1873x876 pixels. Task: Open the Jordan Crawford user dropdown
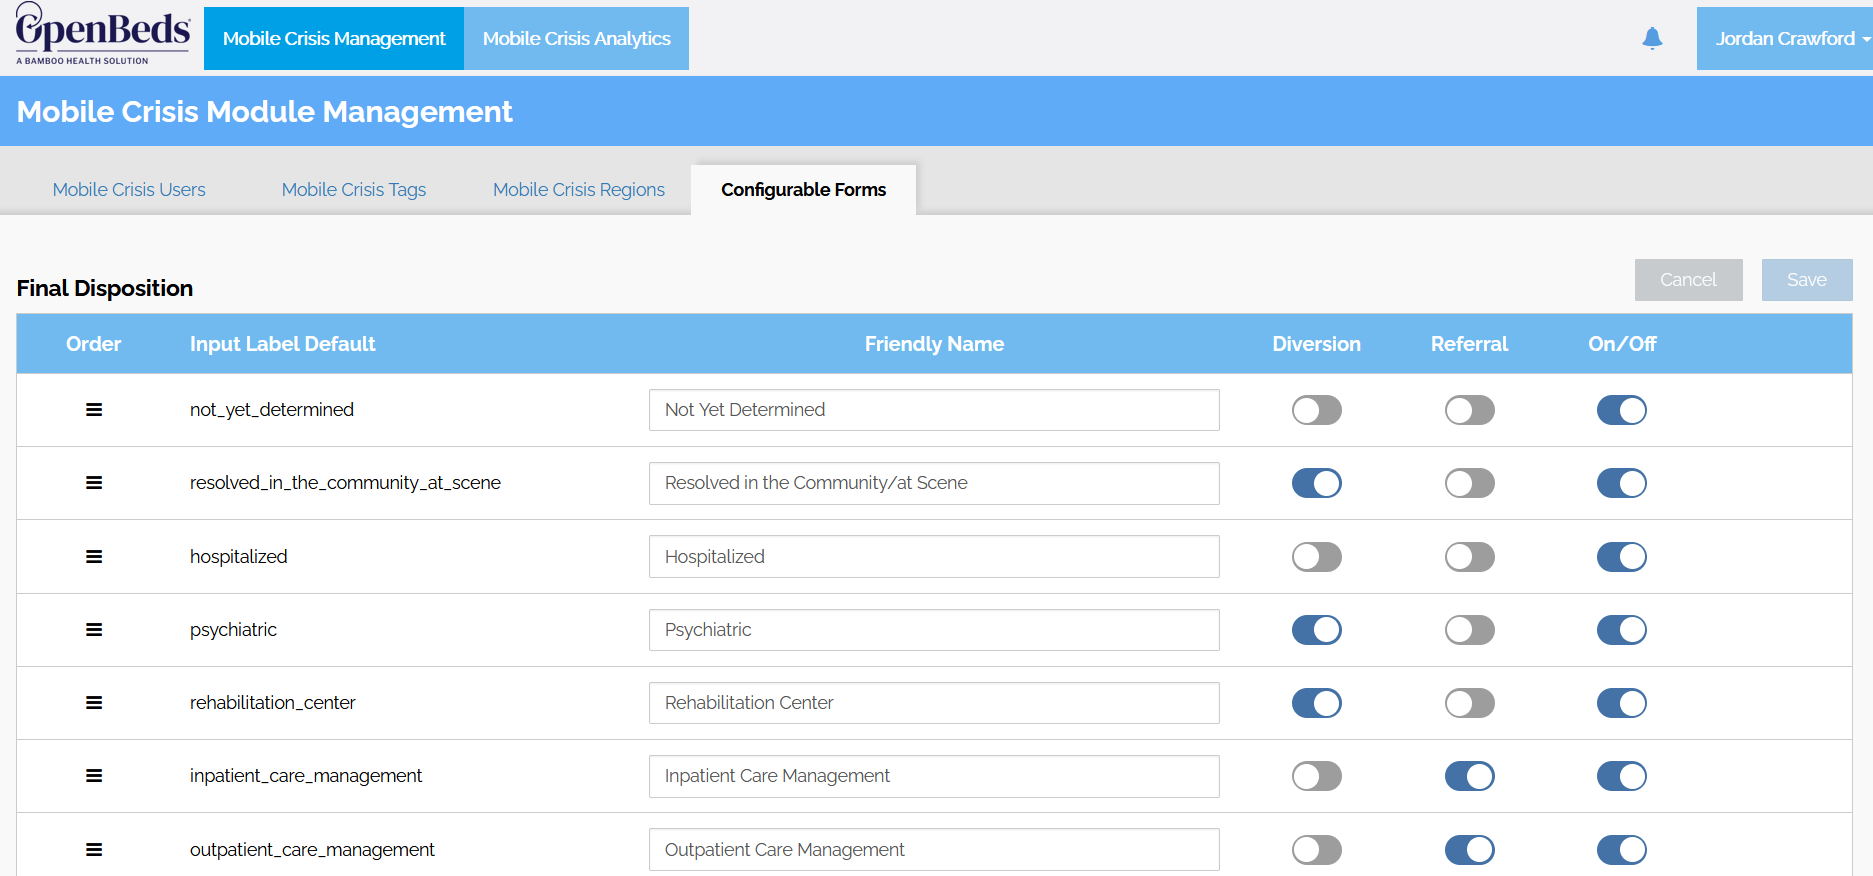coord(1785,38)
